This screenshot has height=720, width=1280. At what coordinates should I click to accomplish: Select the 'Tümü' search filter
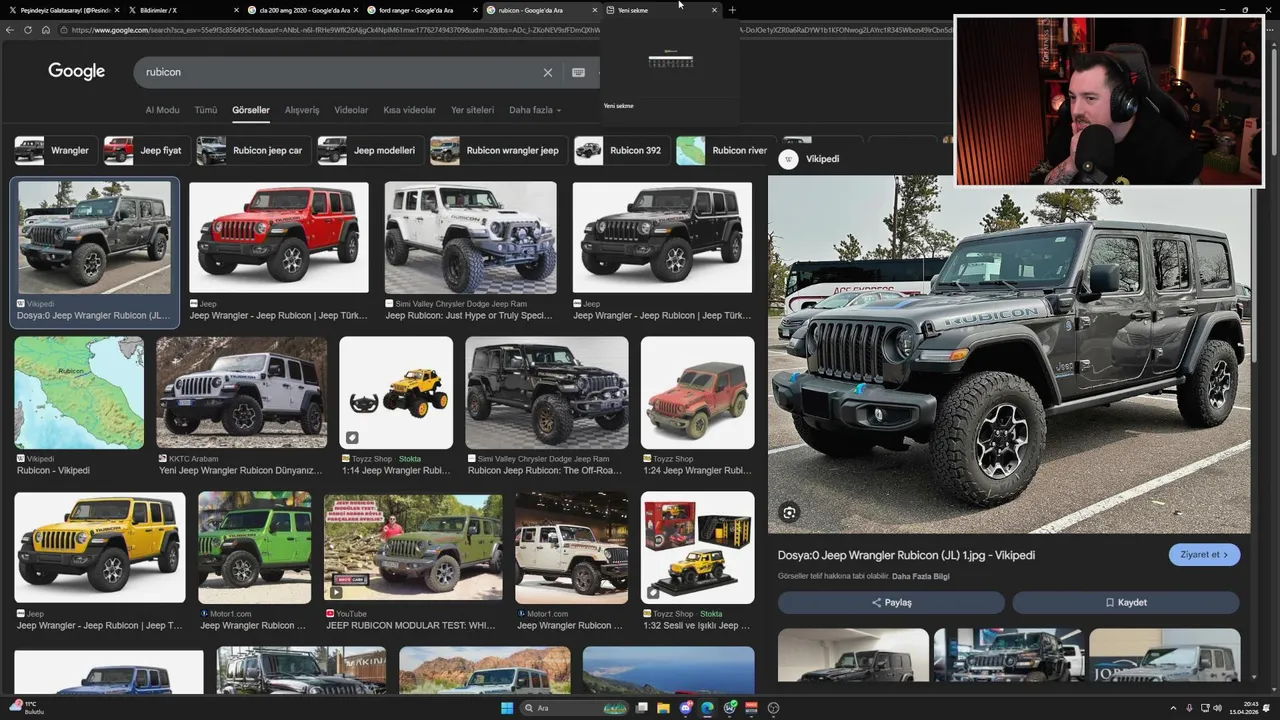point(206,110)
